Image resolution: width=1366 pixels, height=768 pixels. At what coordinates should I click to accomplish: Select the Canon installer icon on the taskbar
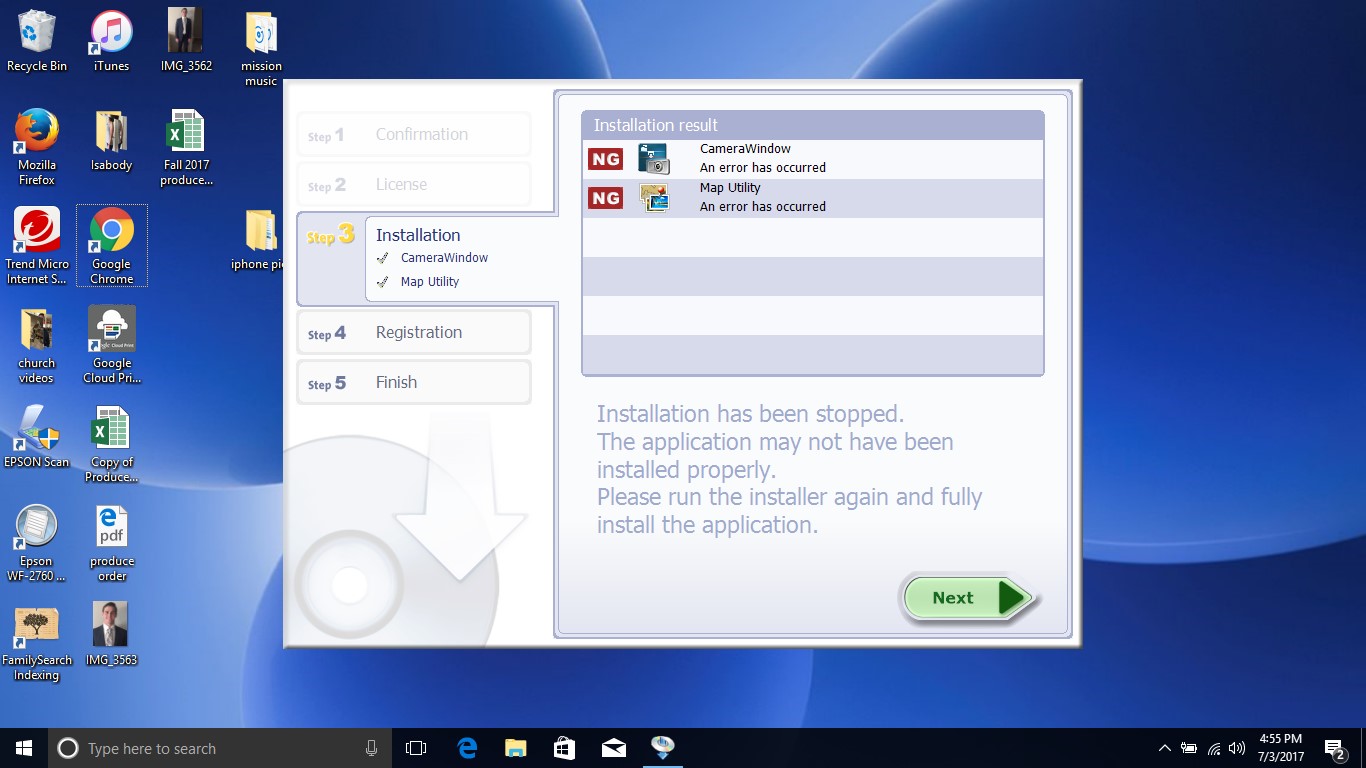click(x=662, y=747)
